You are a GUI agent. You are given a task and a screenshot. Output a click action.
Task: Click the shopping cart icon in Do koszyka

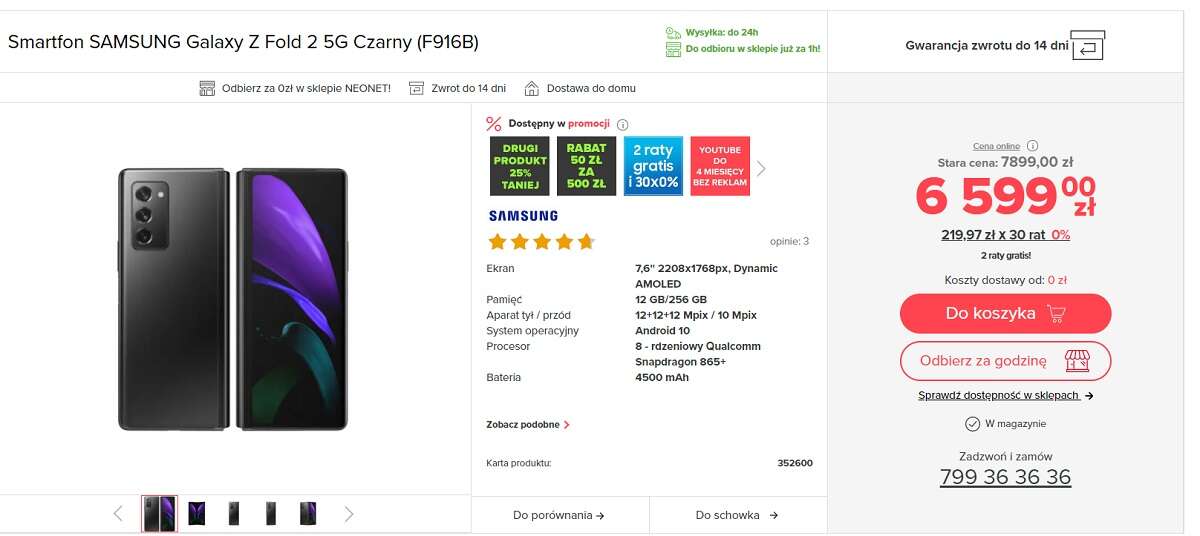tap(1055, 314)
